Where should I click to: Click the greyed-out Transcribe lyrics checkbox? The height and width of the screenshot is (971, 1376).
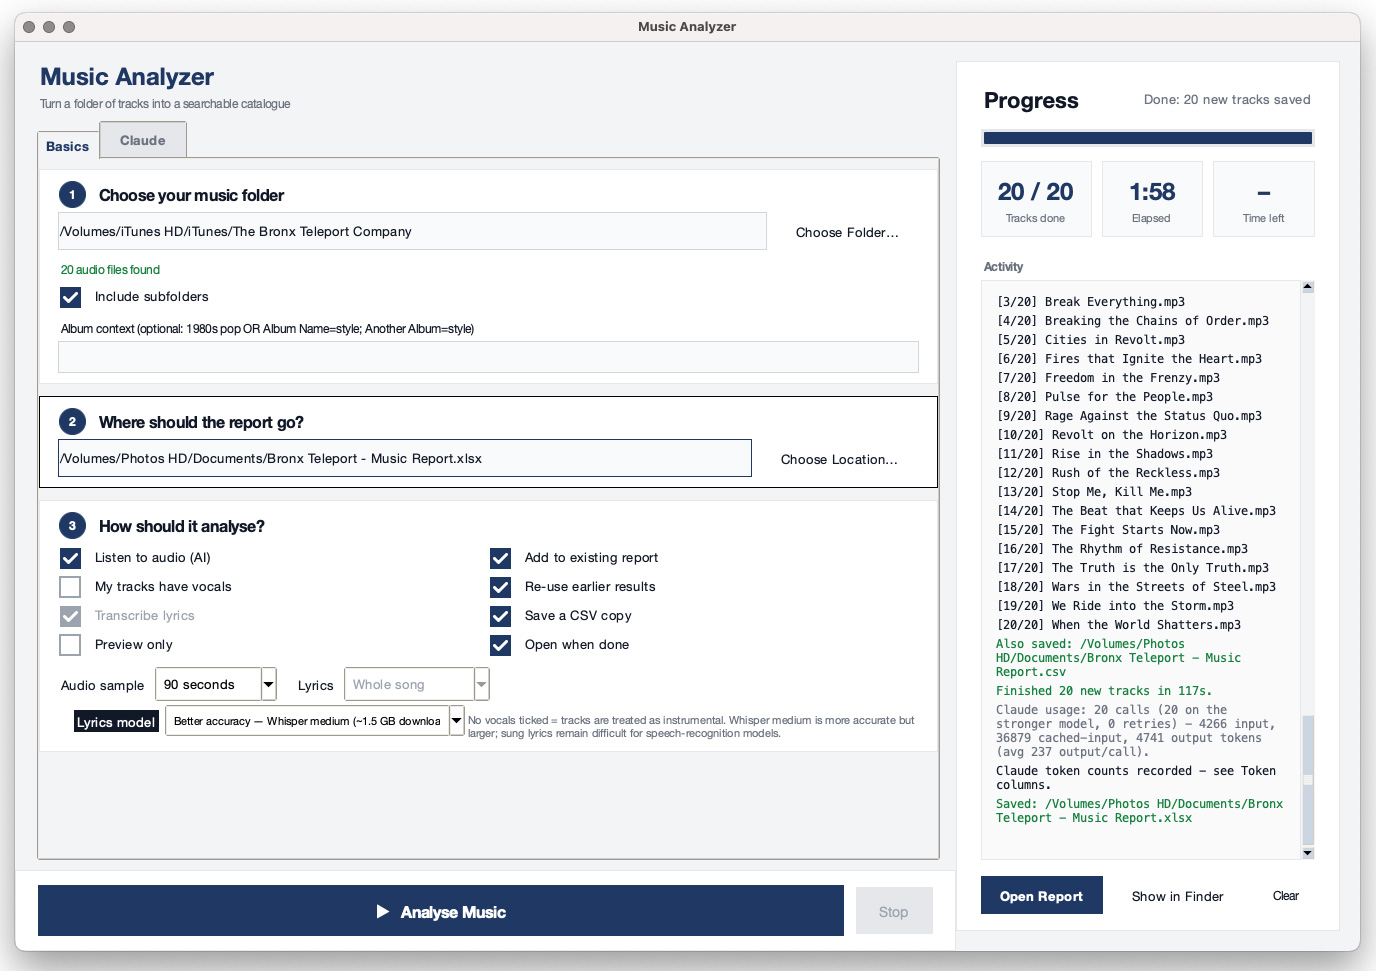[70, 616]
